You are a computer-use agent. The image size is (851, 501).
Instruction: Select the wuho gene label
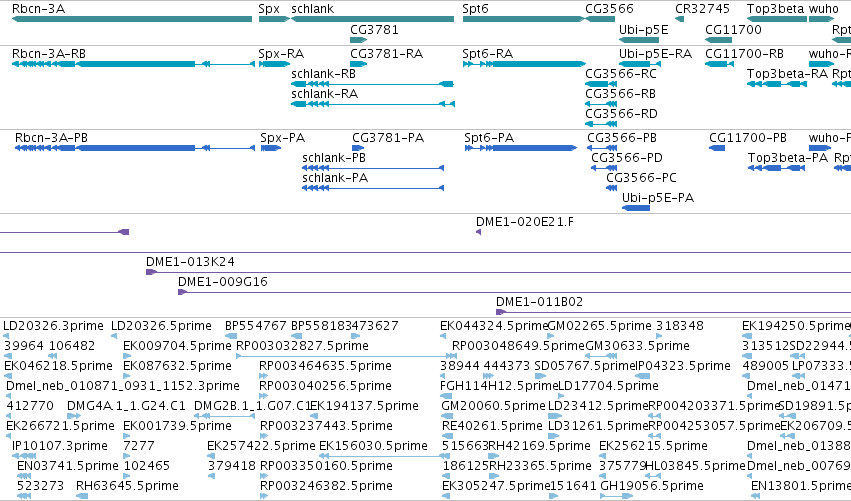823,9
